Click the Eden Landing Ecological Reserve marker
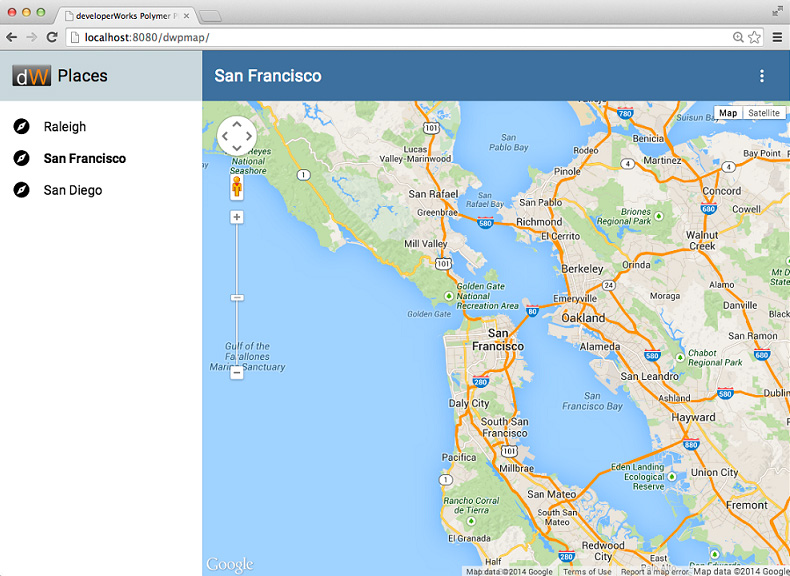The height and width of the screenshot is (576, 790). 672,476
